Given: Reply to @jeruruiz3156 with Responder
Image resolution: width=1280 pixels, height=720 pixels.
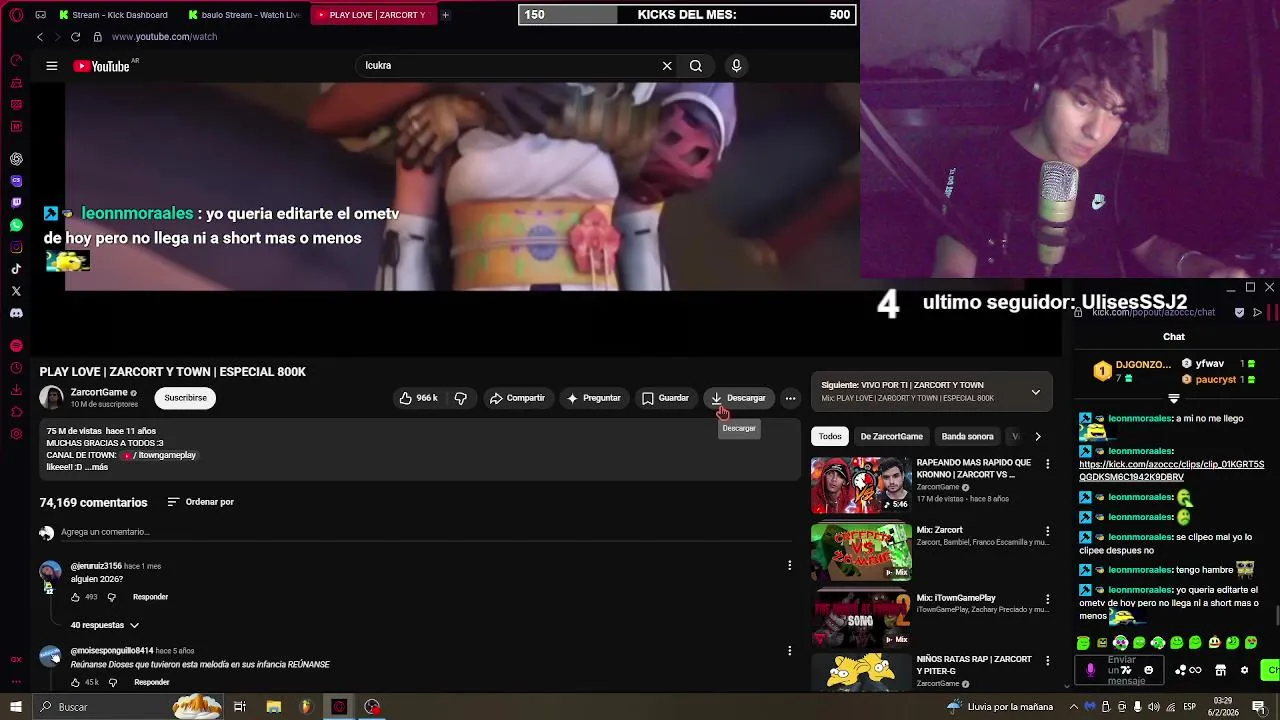Looking at the screenshot, I should pos(150,597).
